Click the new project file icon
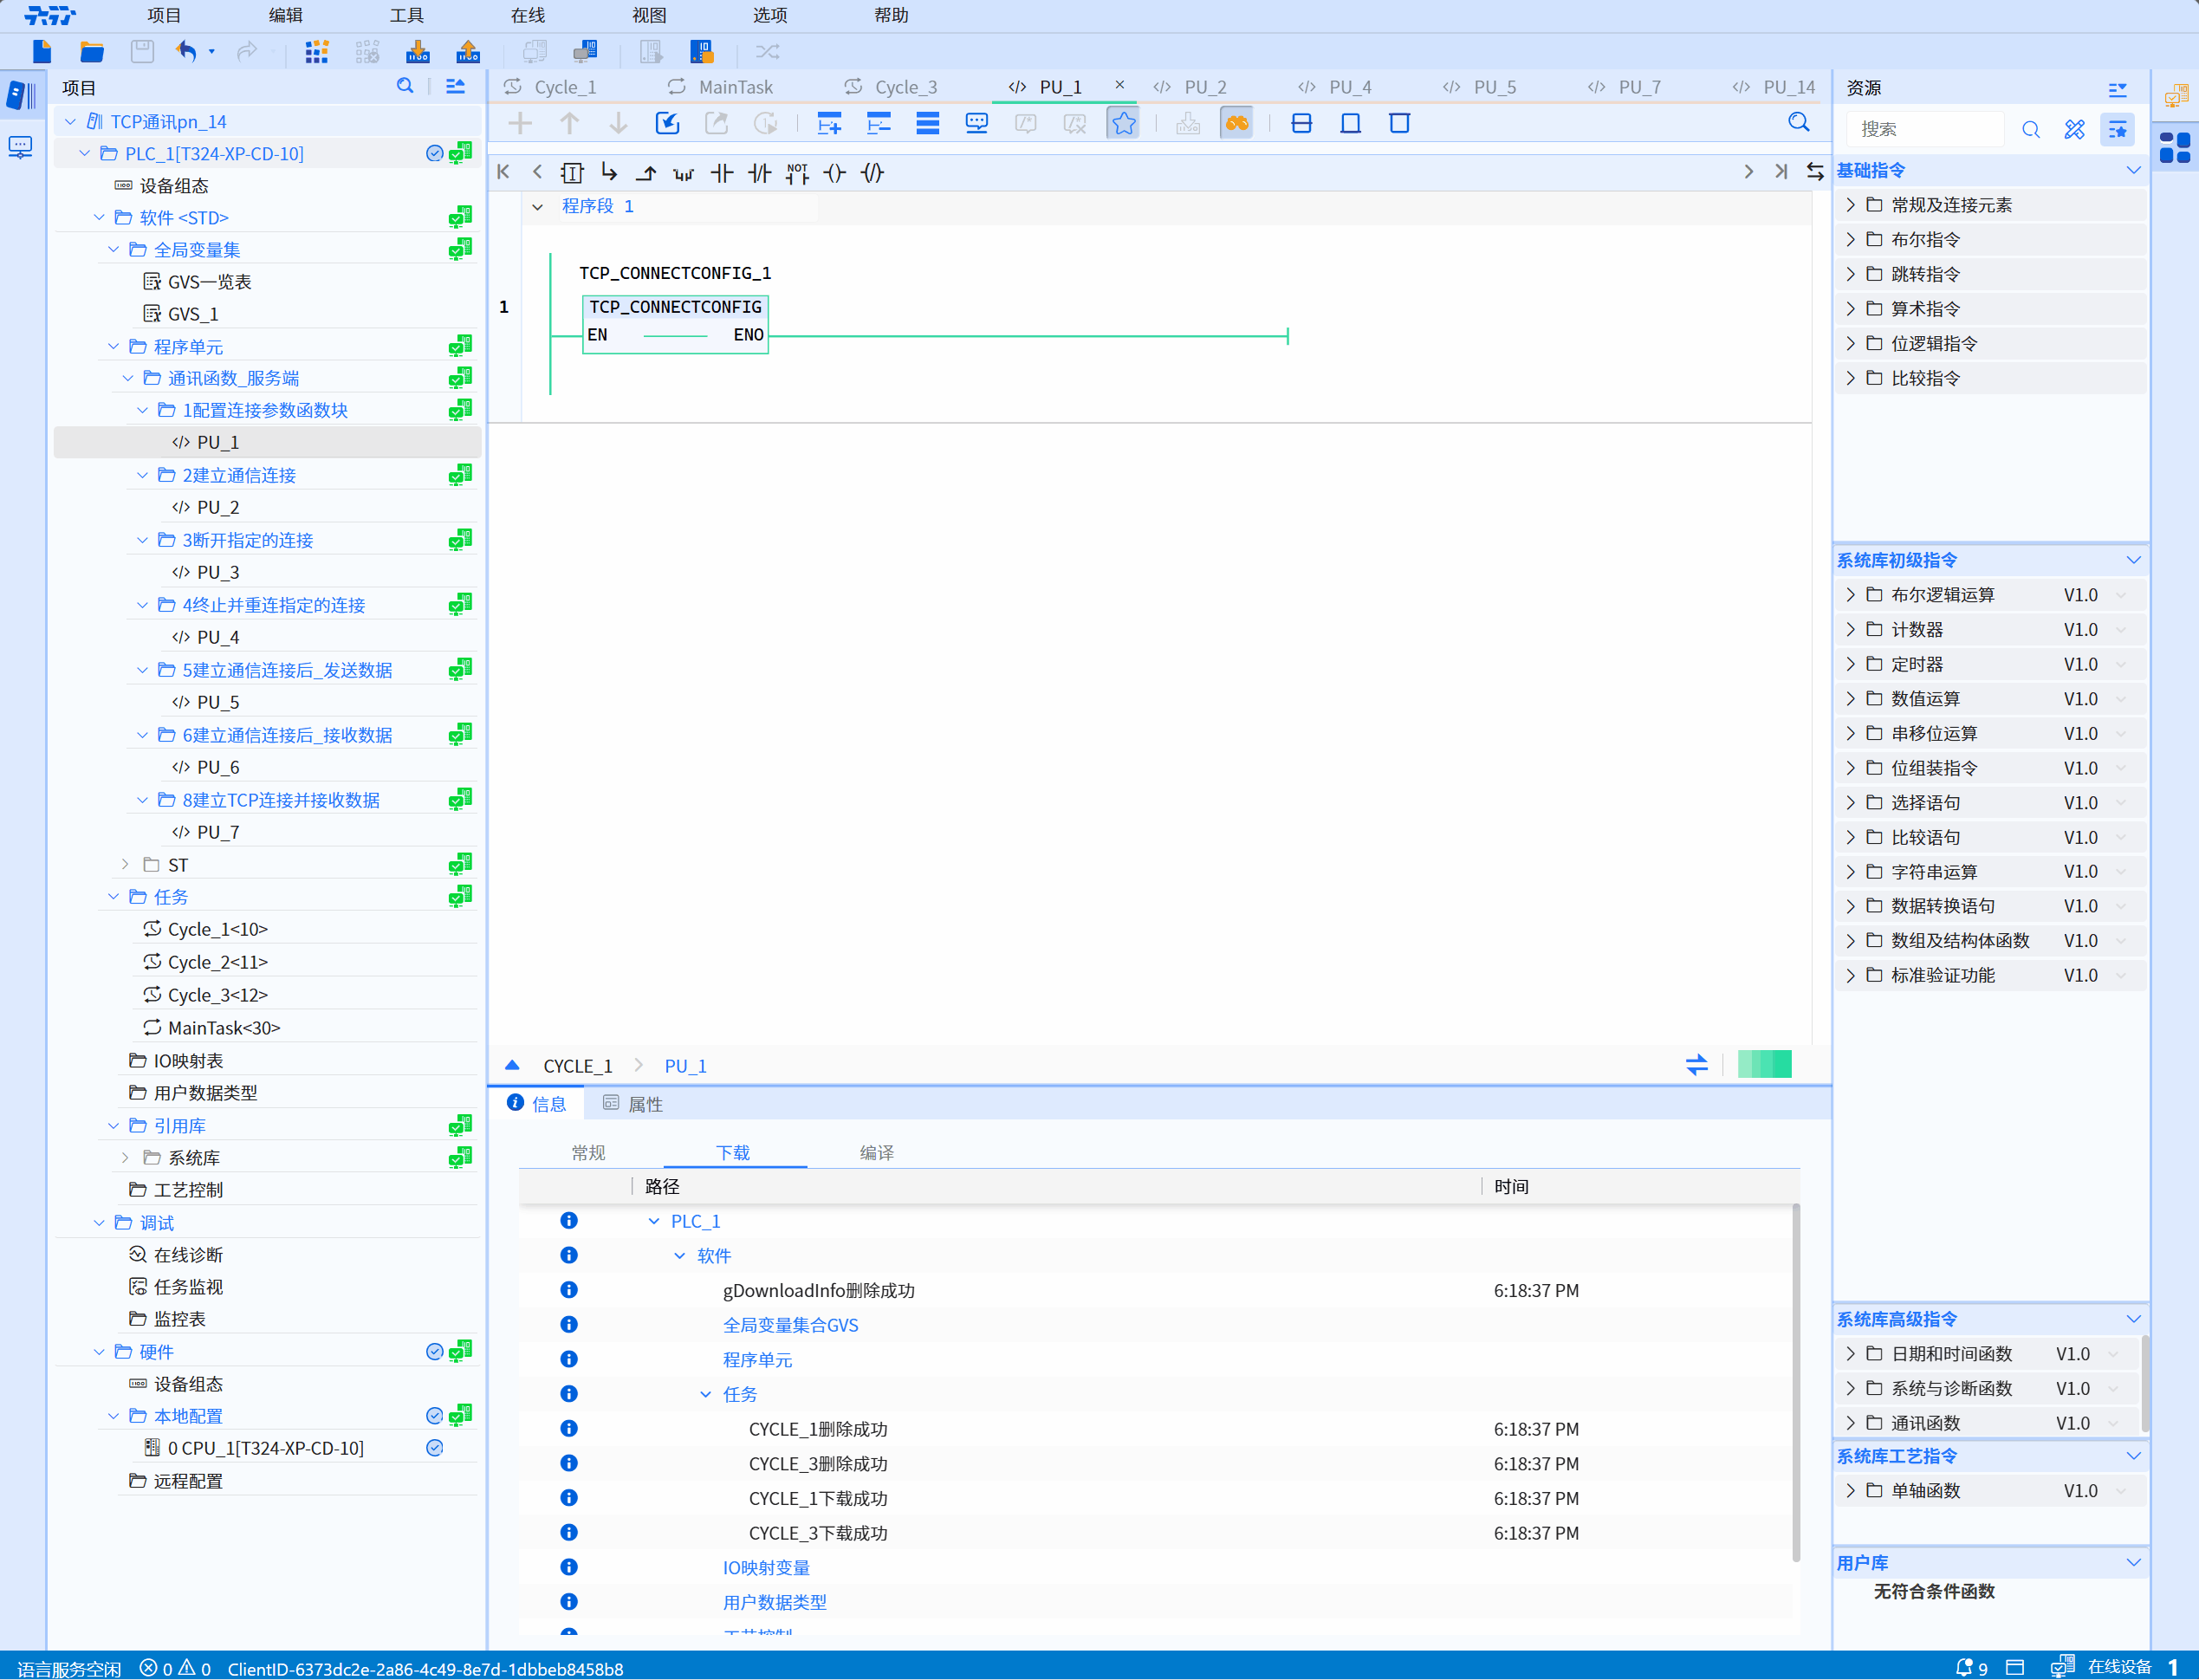2199x1680 pixels. (x=42, y=52)
